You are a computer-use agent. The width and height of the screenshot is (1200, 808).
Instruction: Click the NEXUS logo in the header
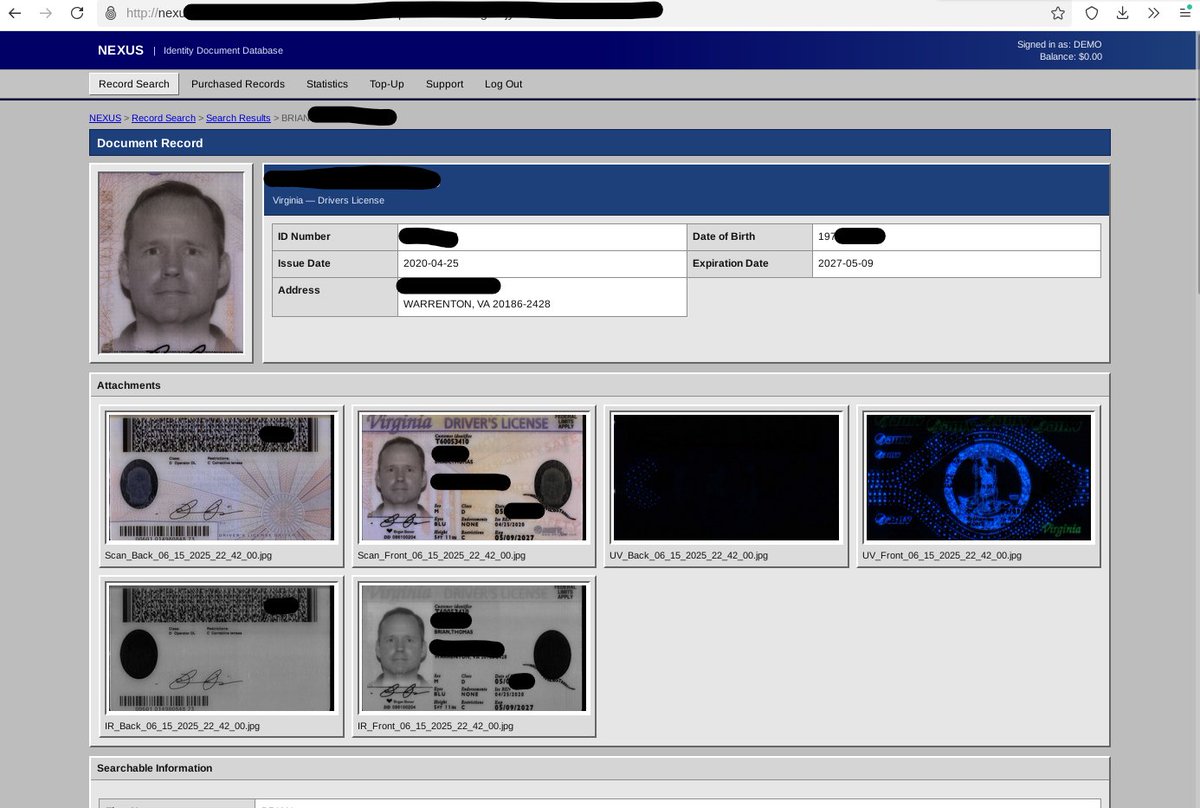click(x=121, y=50)
